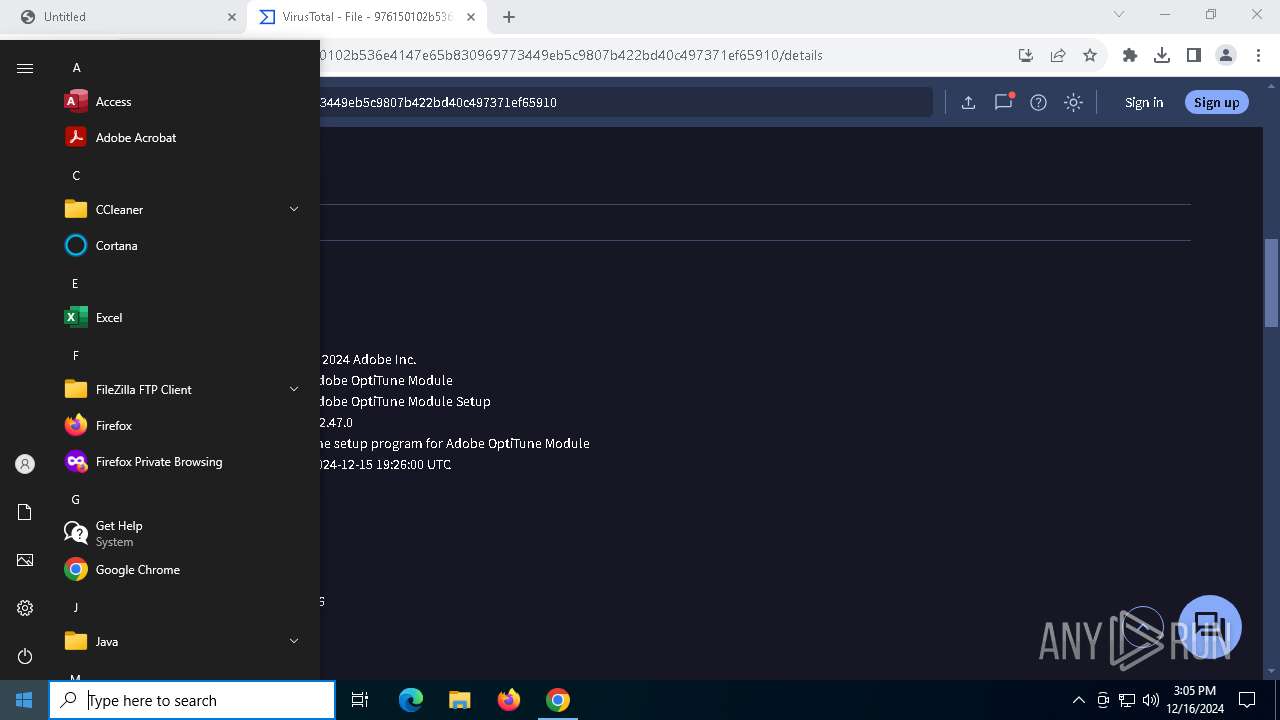Viewport: 1280px width, 720px height.
Task: Expand the Start menu hamburger icon
Action: click(x=25, y=68)
